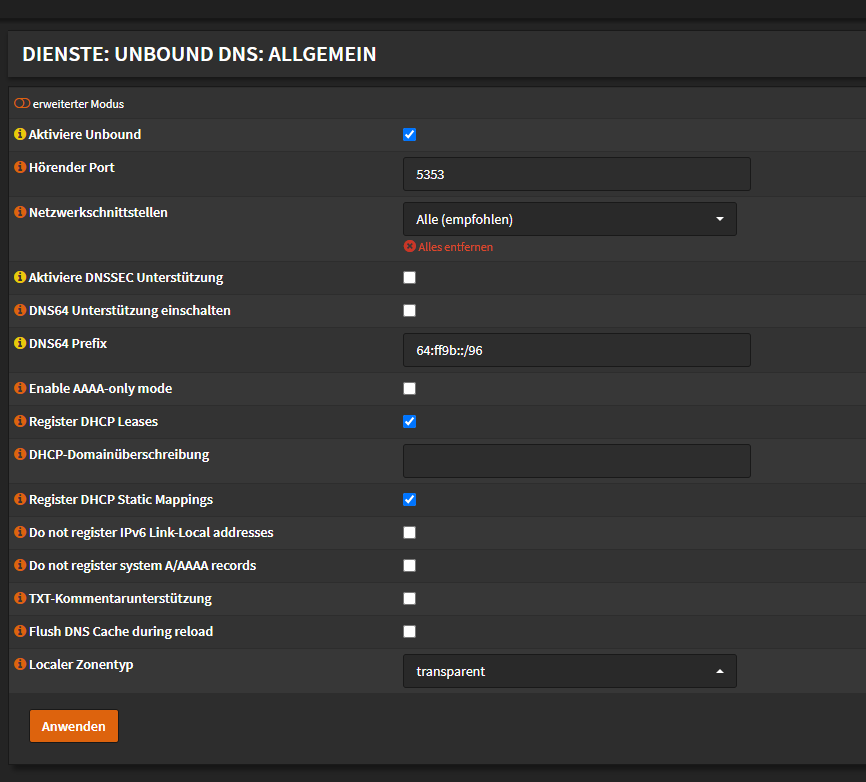Image resolution: width=866 pixels, height=782 pixels.
Task: Click the empty DHCP-Domainüberschreibung field
Action: pos(577,461)
